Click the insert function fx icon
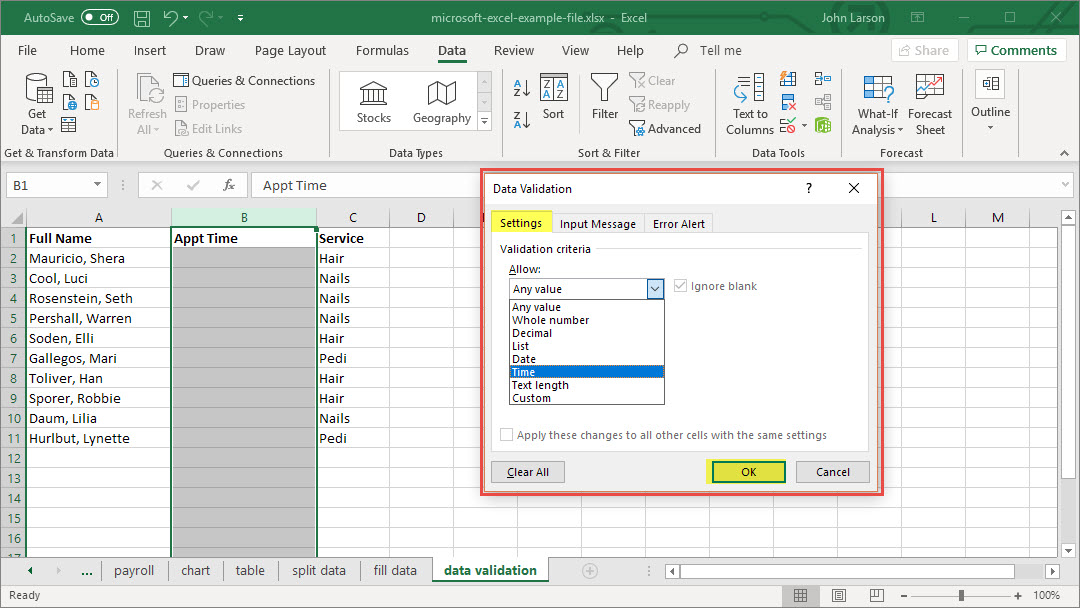The image size is (1080, 608). [229, 185]
